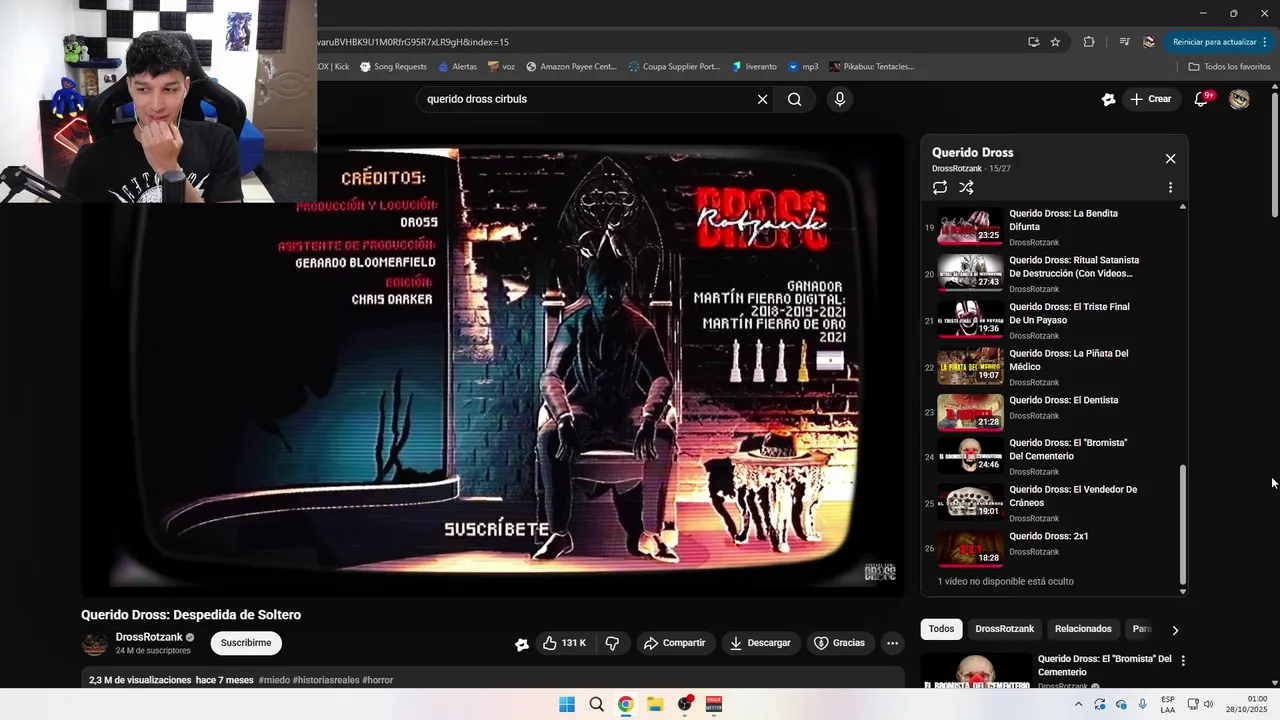1280x720 pixels.
Task: Play La Bendita Difunta playlist video
Action: 969,226
